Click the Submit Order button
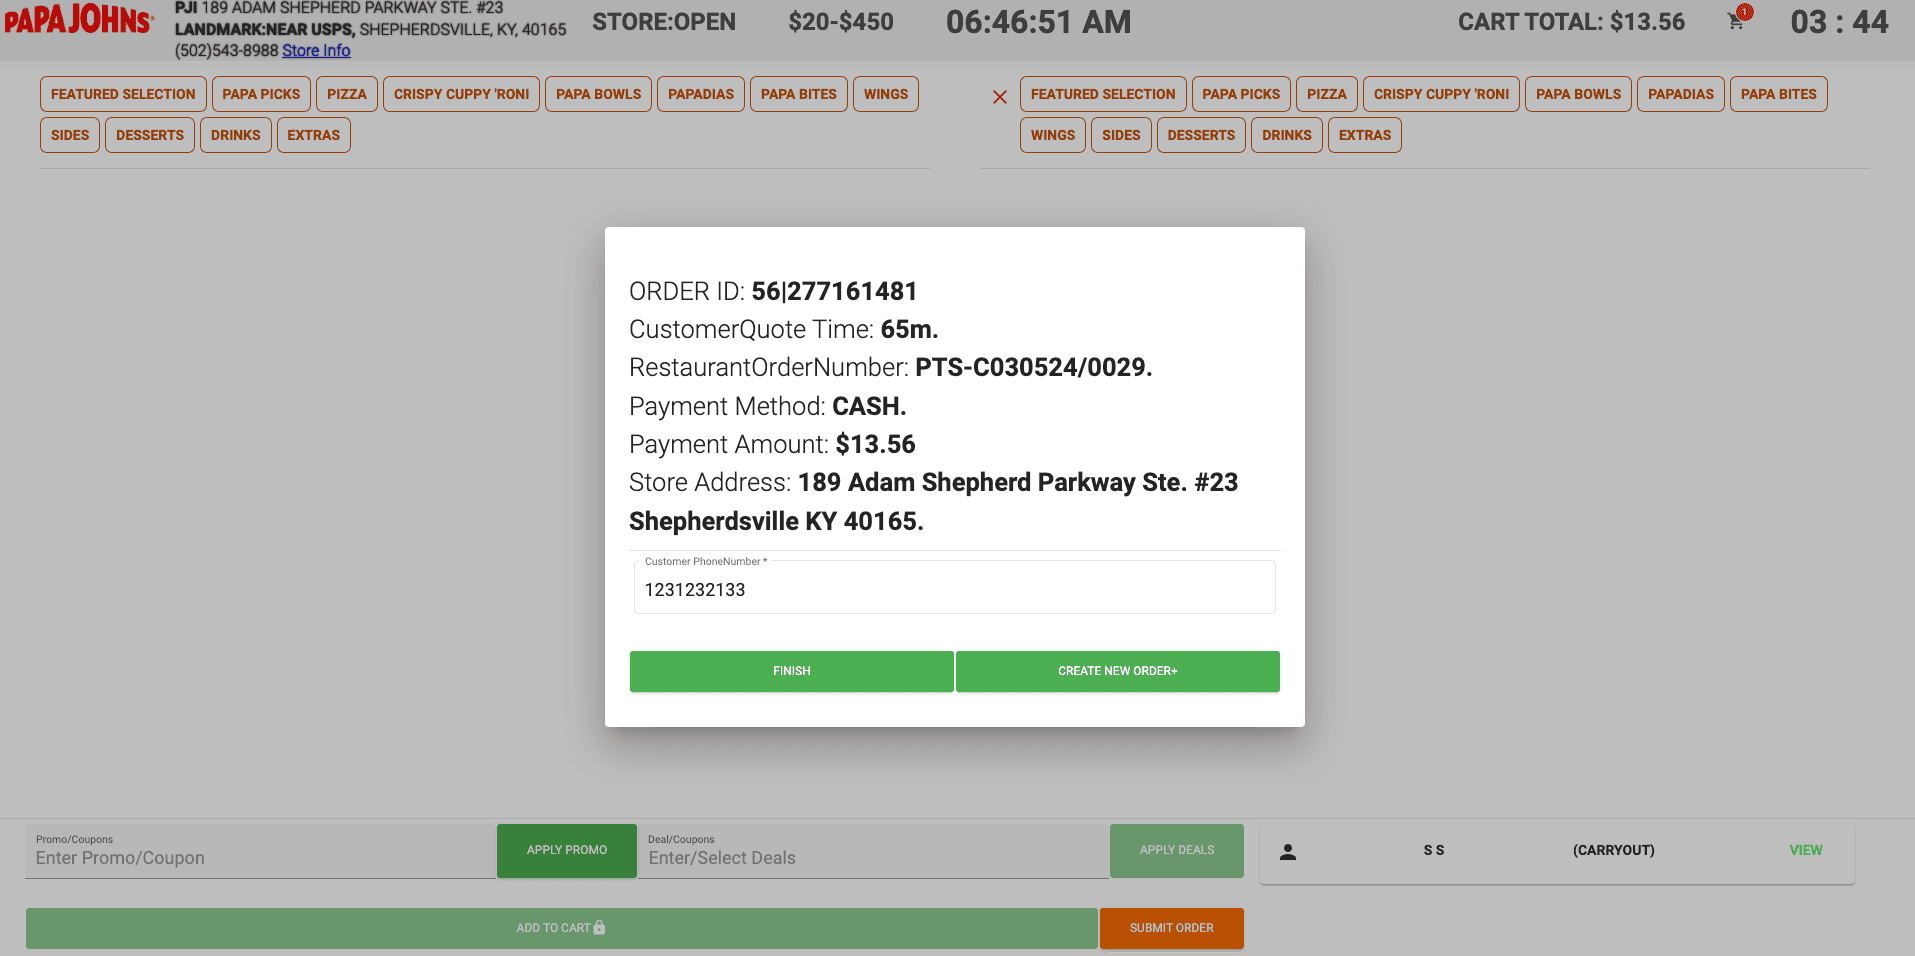The width and height of the screenshot is (1915, 956). [1172, 928]
